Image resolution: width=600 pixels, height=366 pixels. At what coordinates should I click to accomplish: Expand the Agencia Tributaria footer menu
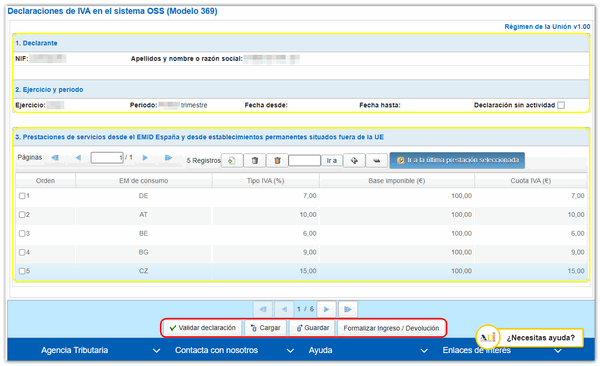click(100, 350)
